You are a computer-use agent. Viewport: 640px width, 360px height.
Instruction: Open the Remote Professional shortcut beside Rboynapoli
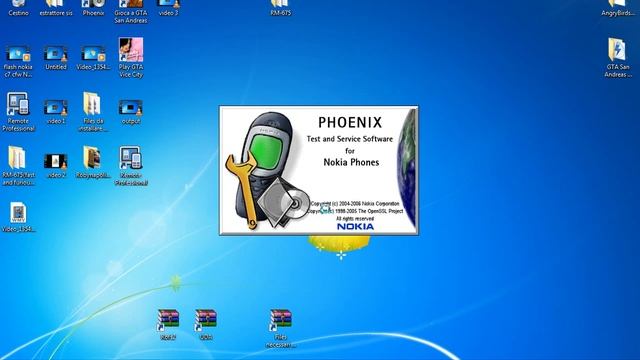[x=131, y=166]
